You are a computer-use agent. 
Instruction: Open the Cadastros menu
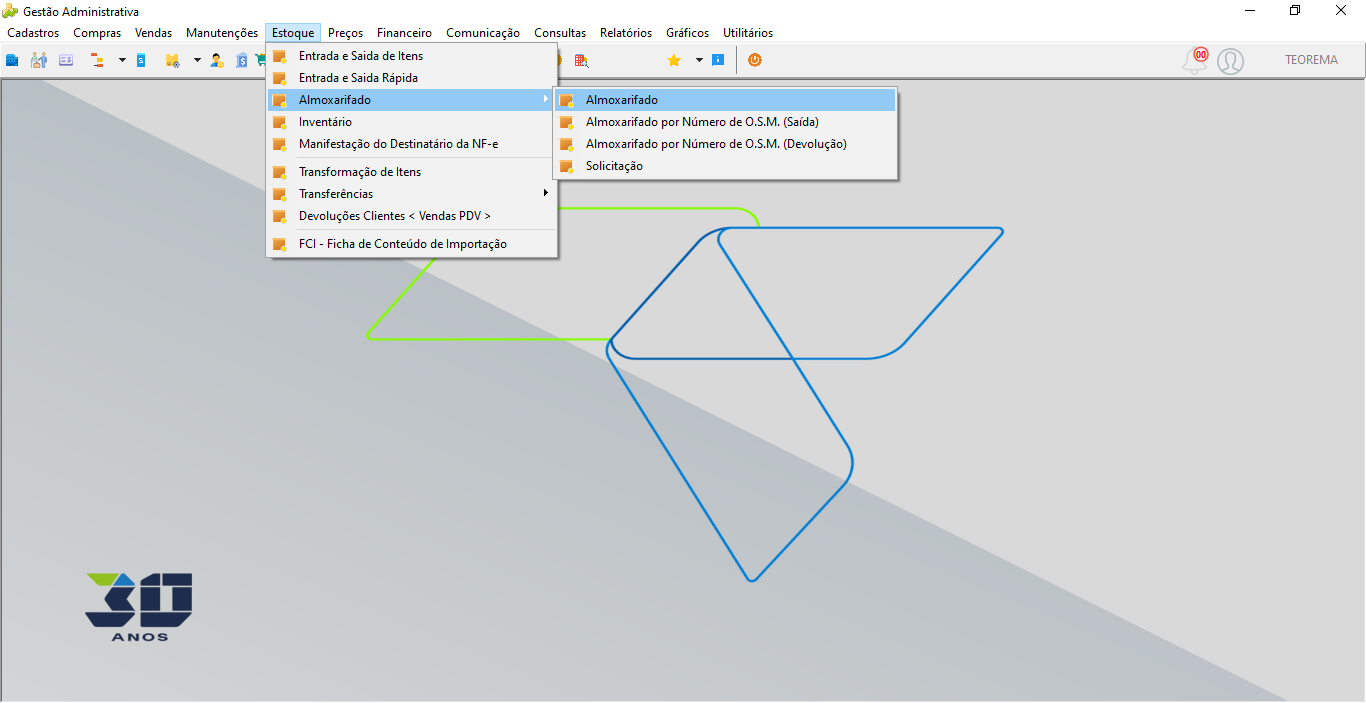(x=33, y=33)
